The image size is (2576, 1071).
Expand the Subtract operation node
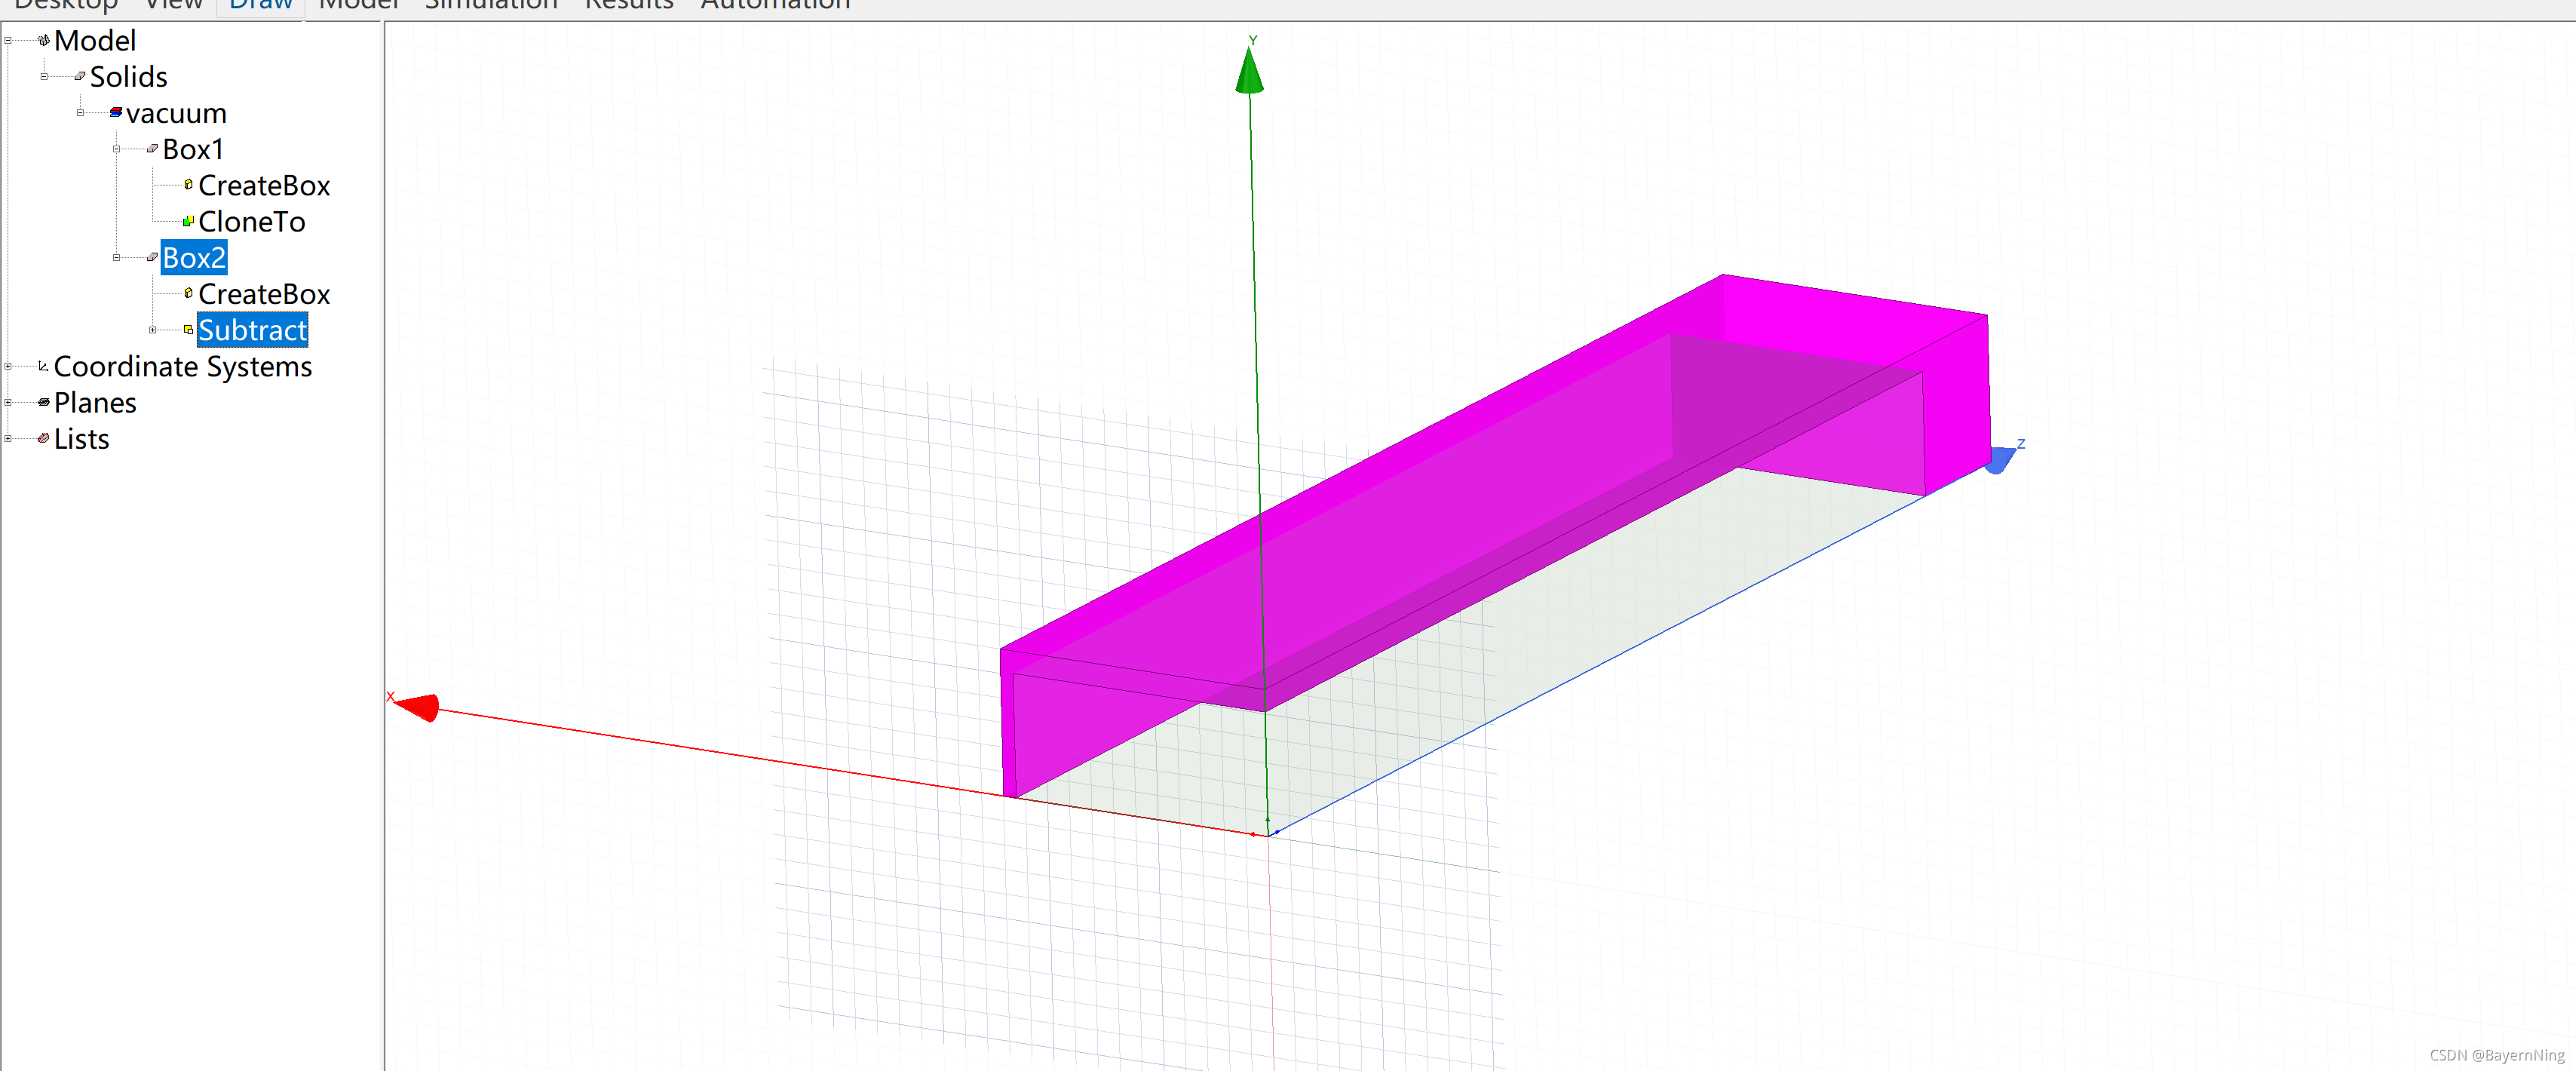(152, 330)
